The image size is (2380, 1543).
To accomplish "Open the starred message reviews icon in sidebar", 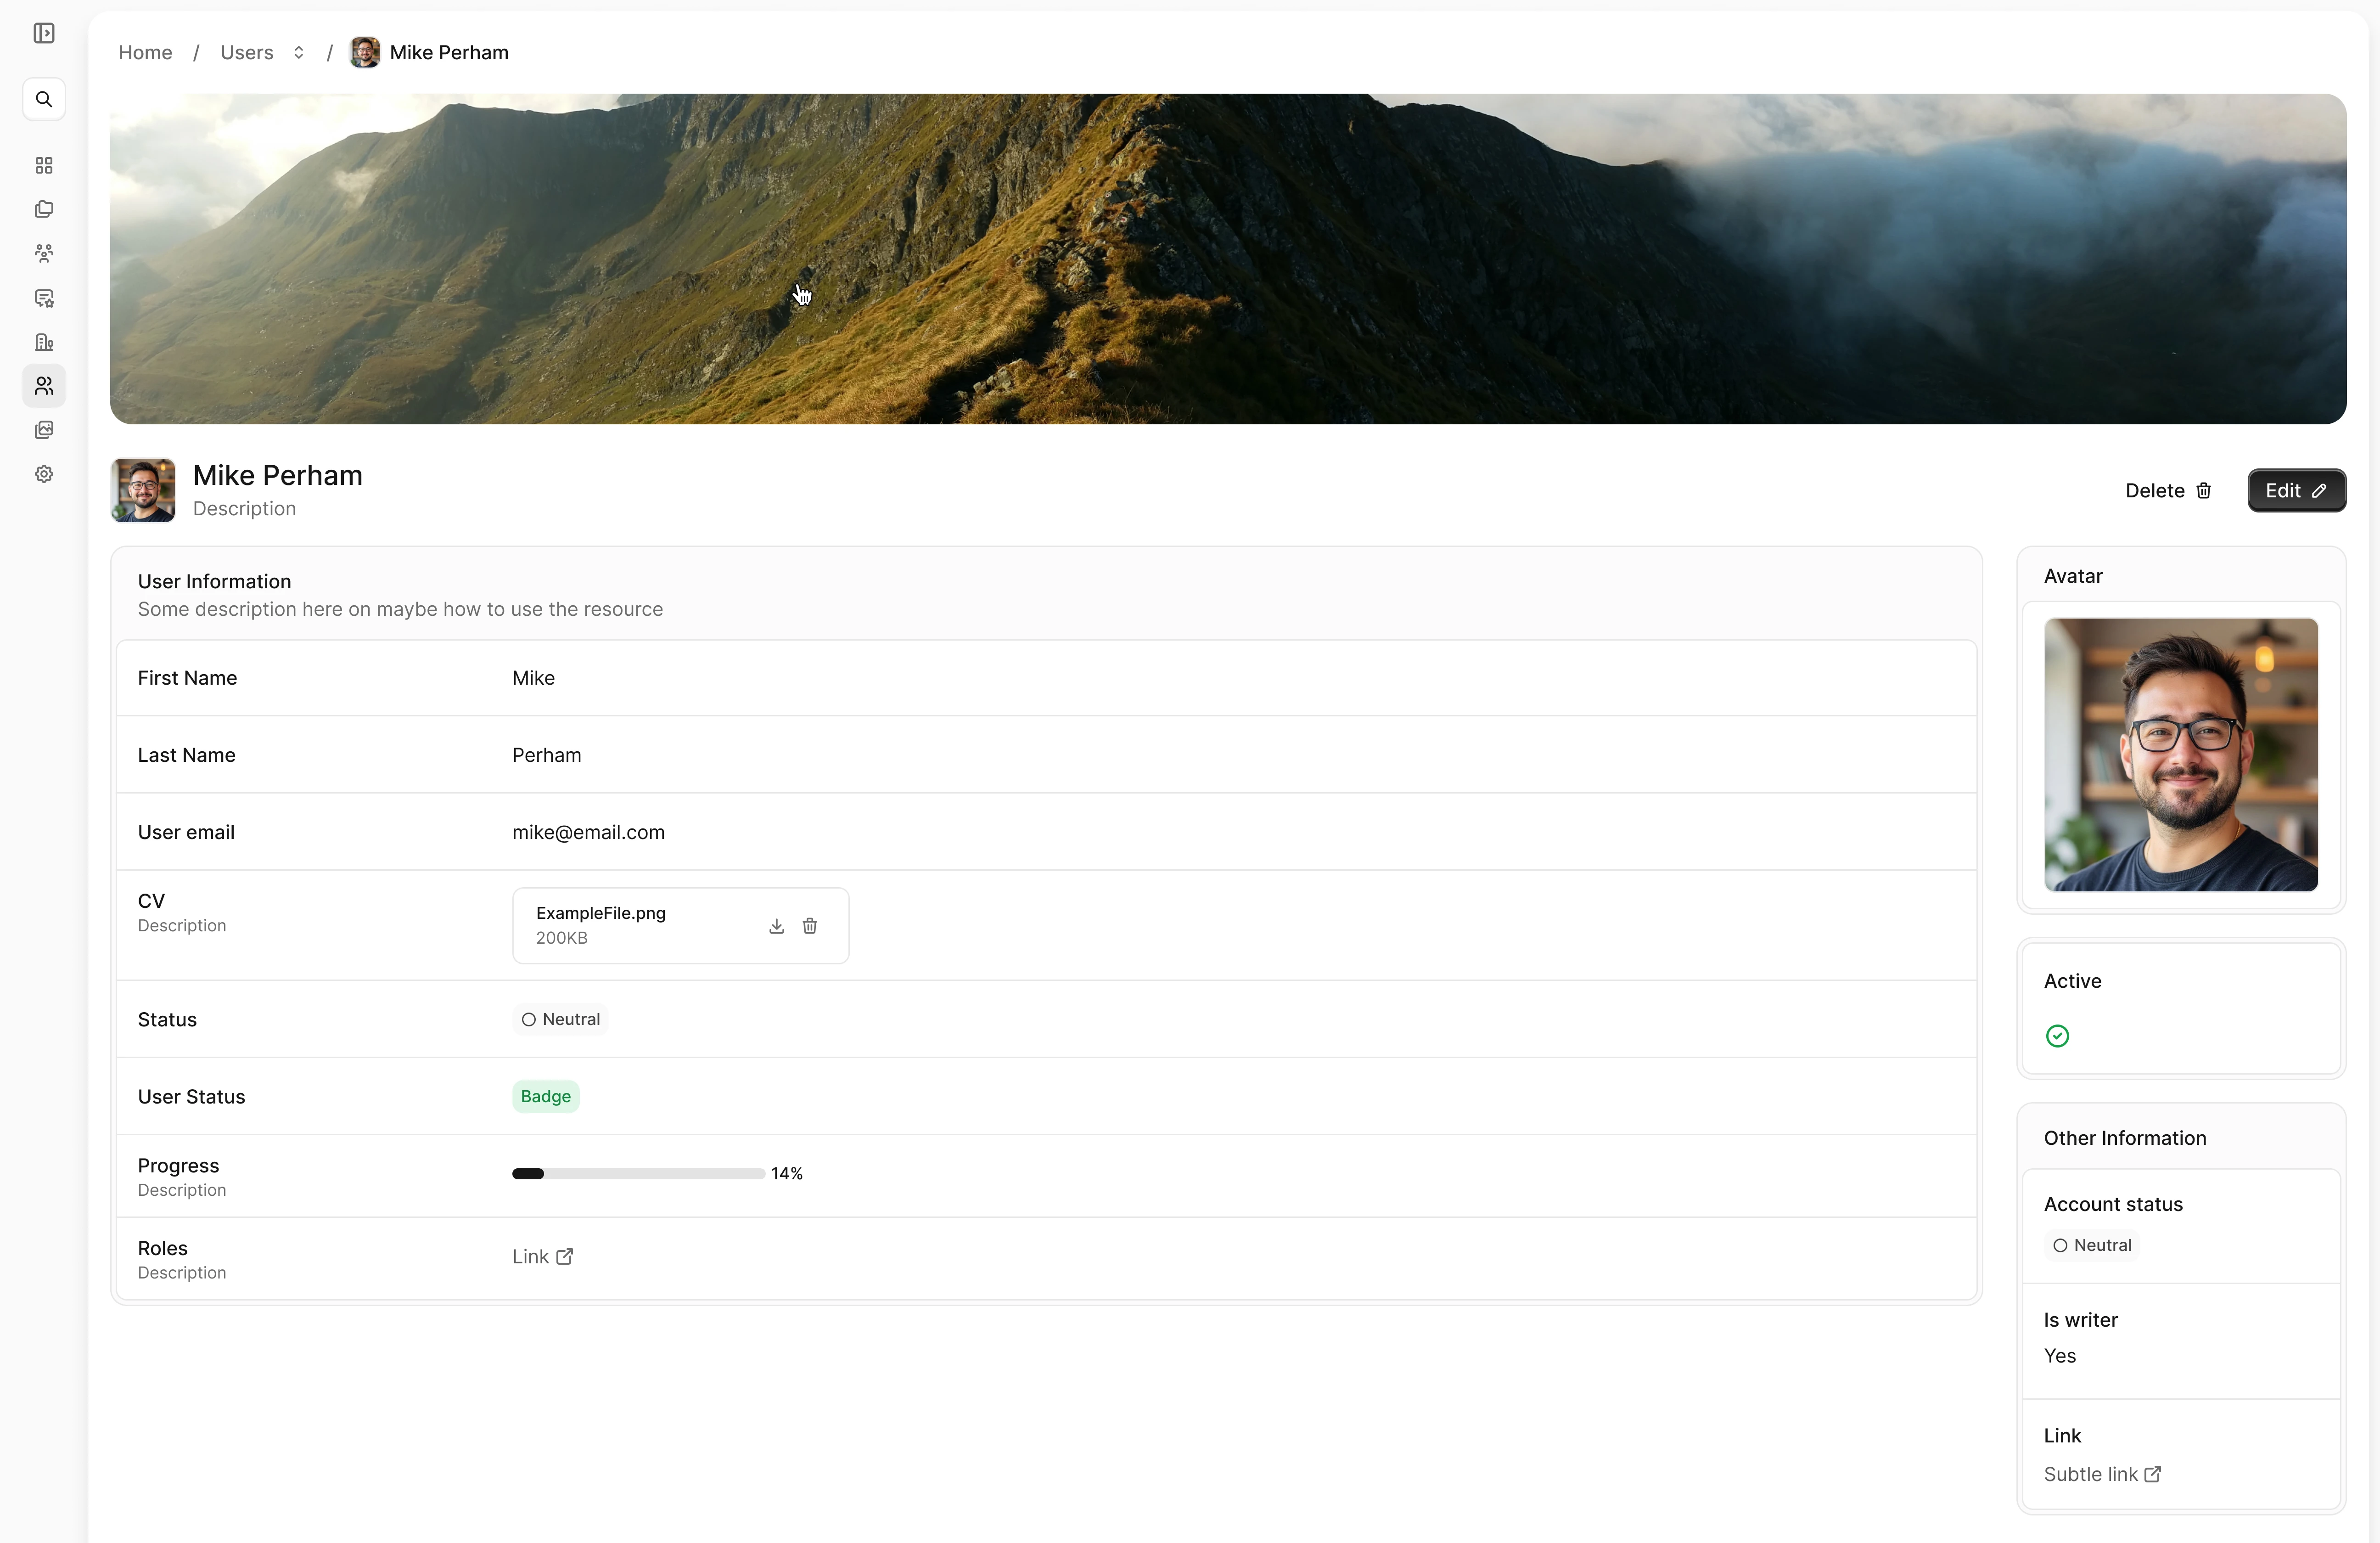I will point(44,298).
